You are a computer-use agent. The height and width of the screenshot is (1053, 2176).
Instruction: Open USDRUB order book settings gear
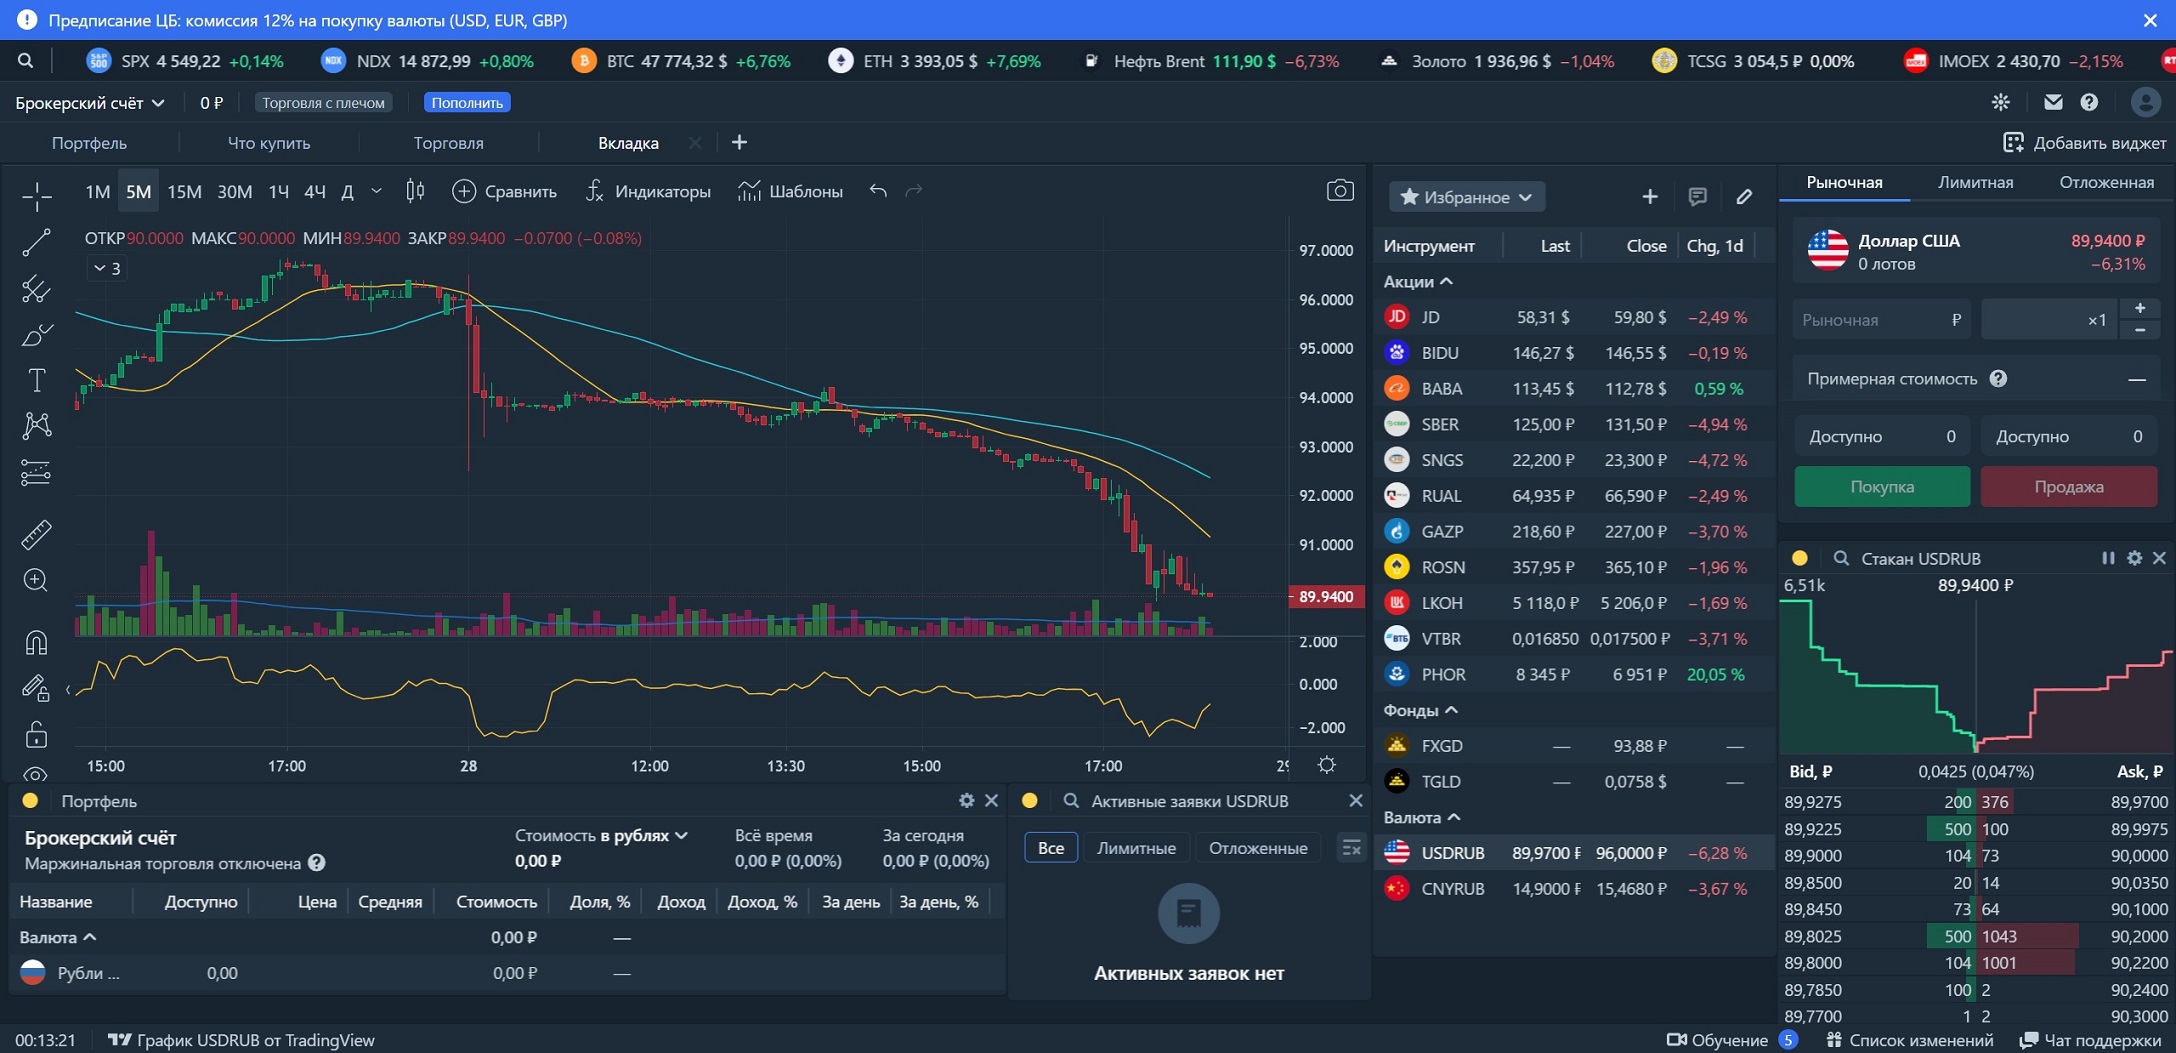2134,558
